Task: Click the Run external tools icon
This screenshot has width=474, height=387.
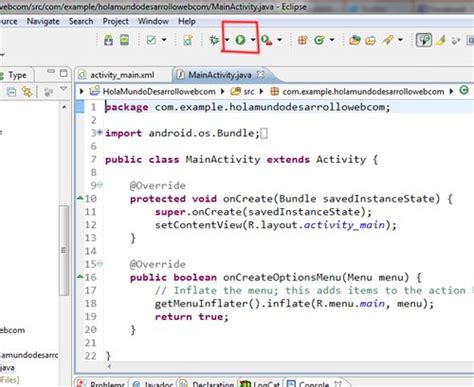Action: click(x=267, y=40)
